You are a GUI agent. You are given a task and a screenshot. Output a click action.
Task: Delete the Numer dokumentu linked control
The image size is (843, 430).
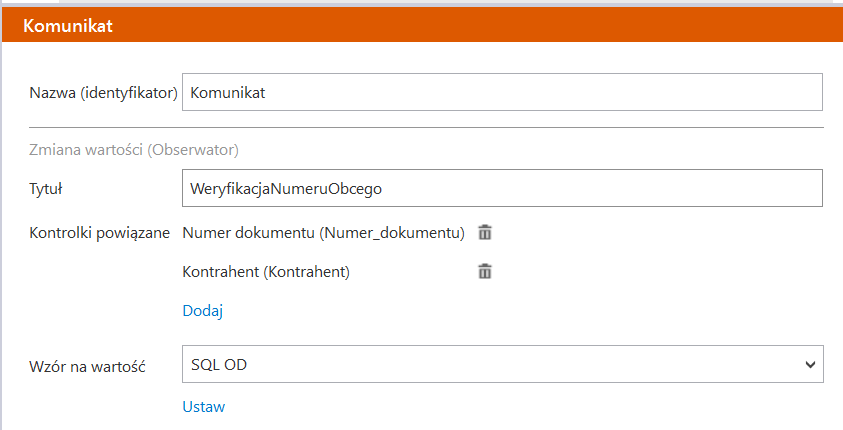(x=485, y=233)
